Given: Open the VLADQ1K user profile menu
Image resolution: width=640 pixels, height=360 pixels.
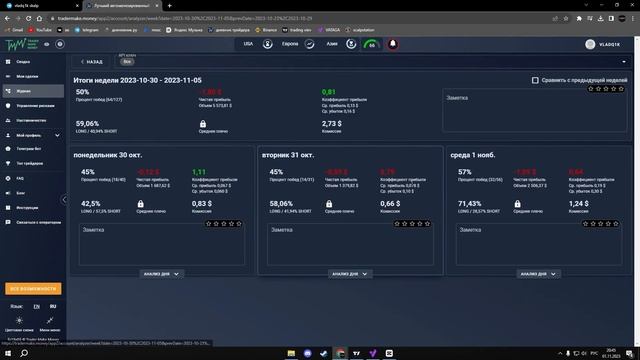Looking at the screenshot, I should tap(602, 44).
